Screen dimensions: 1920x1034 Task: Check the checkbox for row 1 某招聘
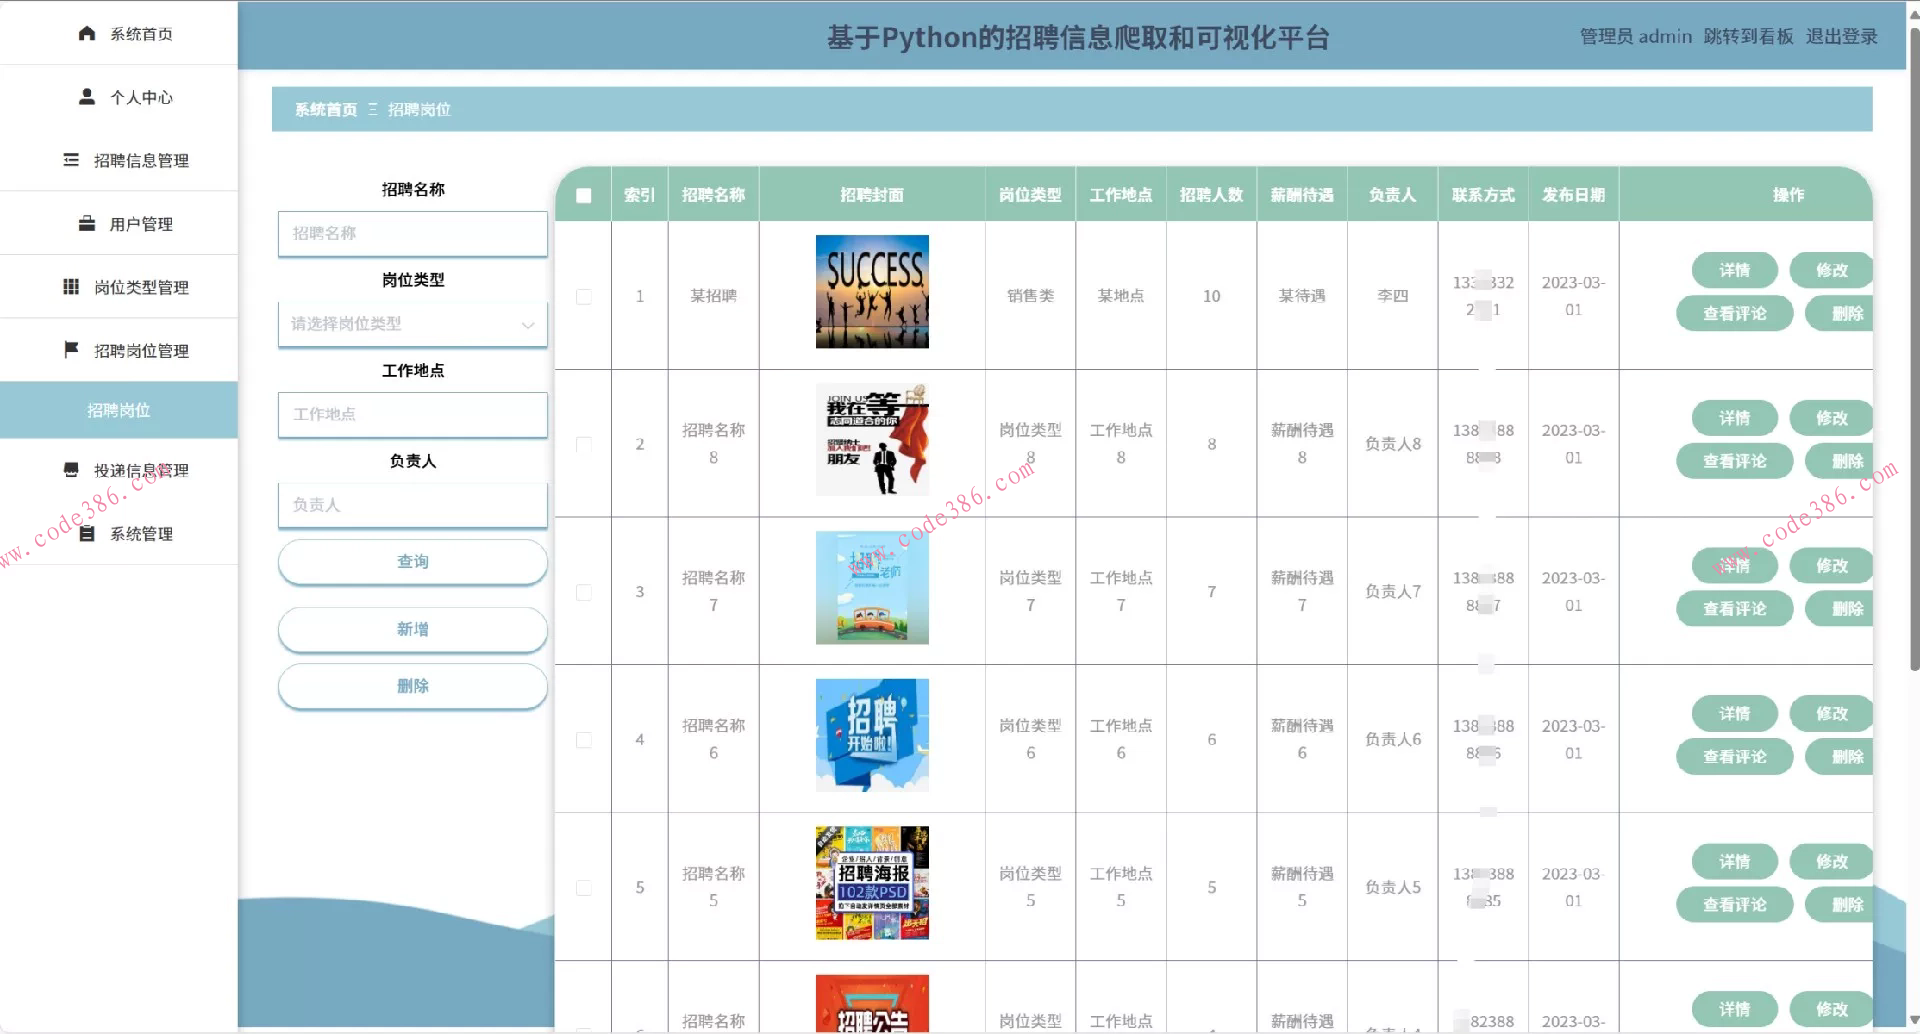584,297
